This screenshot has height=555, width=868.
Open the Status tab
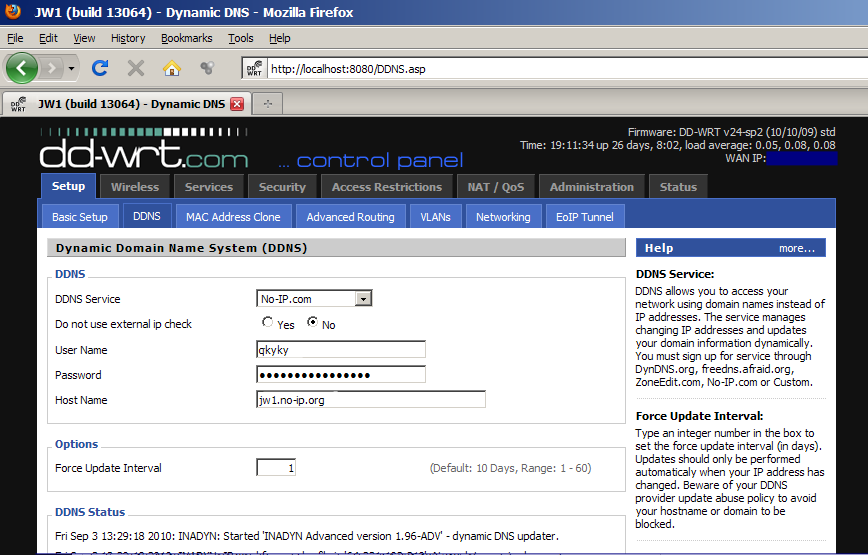click(x=678, y=187)
